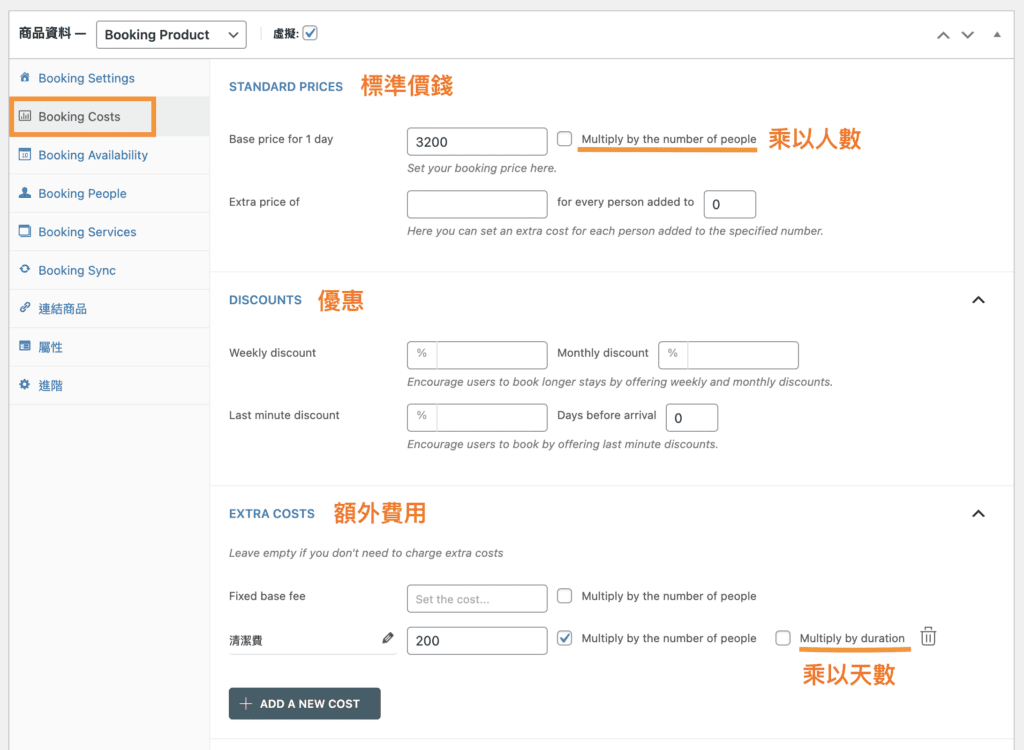Click the Base price for 1 day input field
Viewport: 1024px width, 750px height.
(x=477, y=141)
